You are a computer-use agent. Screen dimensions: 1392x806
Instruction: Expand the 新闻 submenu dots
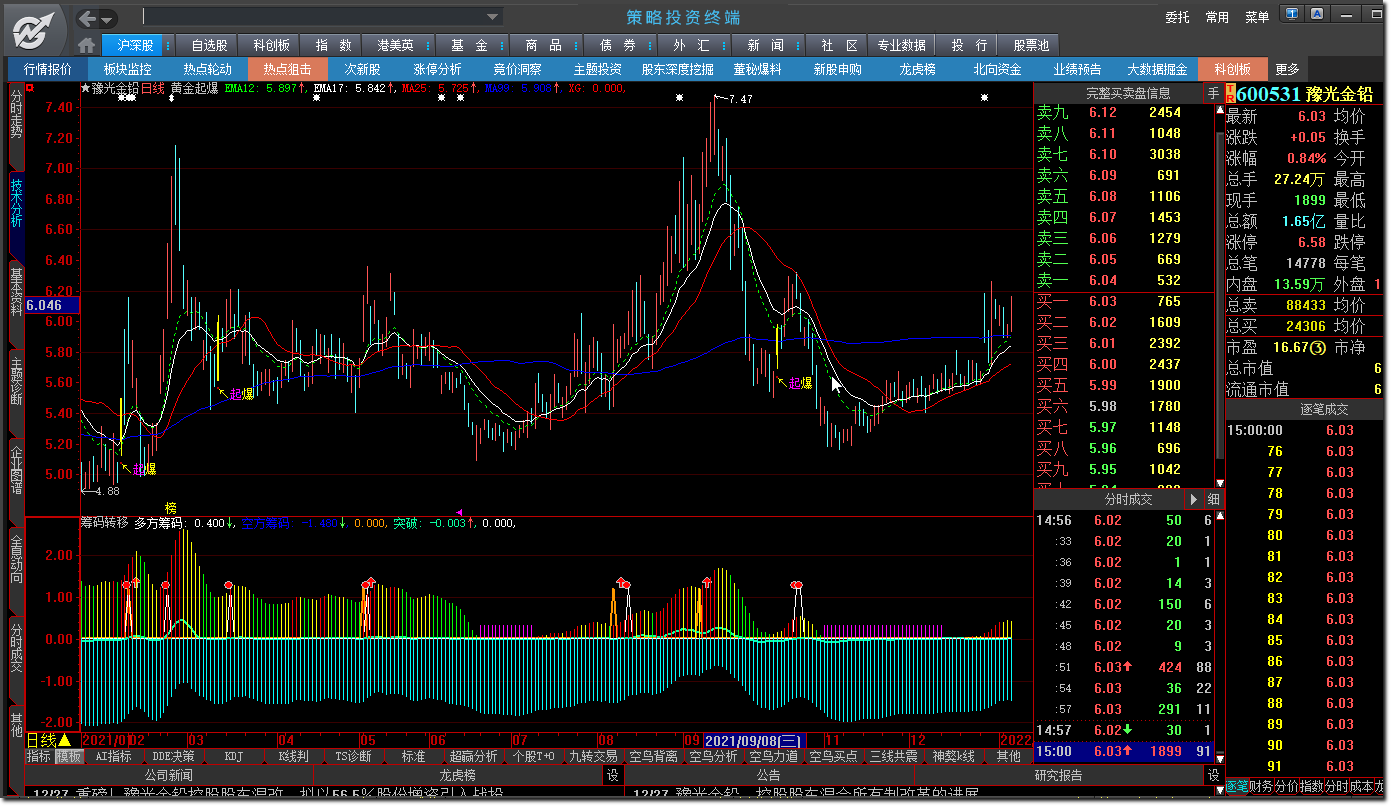798,45
